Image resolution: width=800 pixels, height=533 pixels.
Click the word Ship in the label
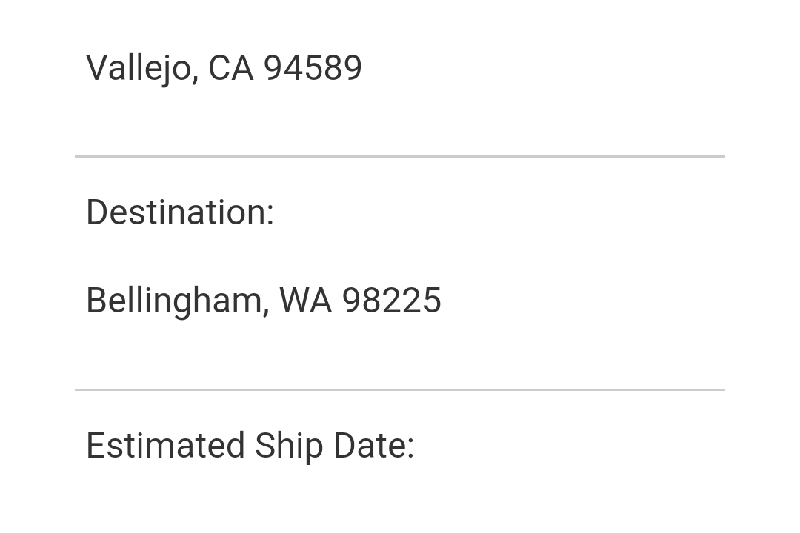(x=289, y=446)
